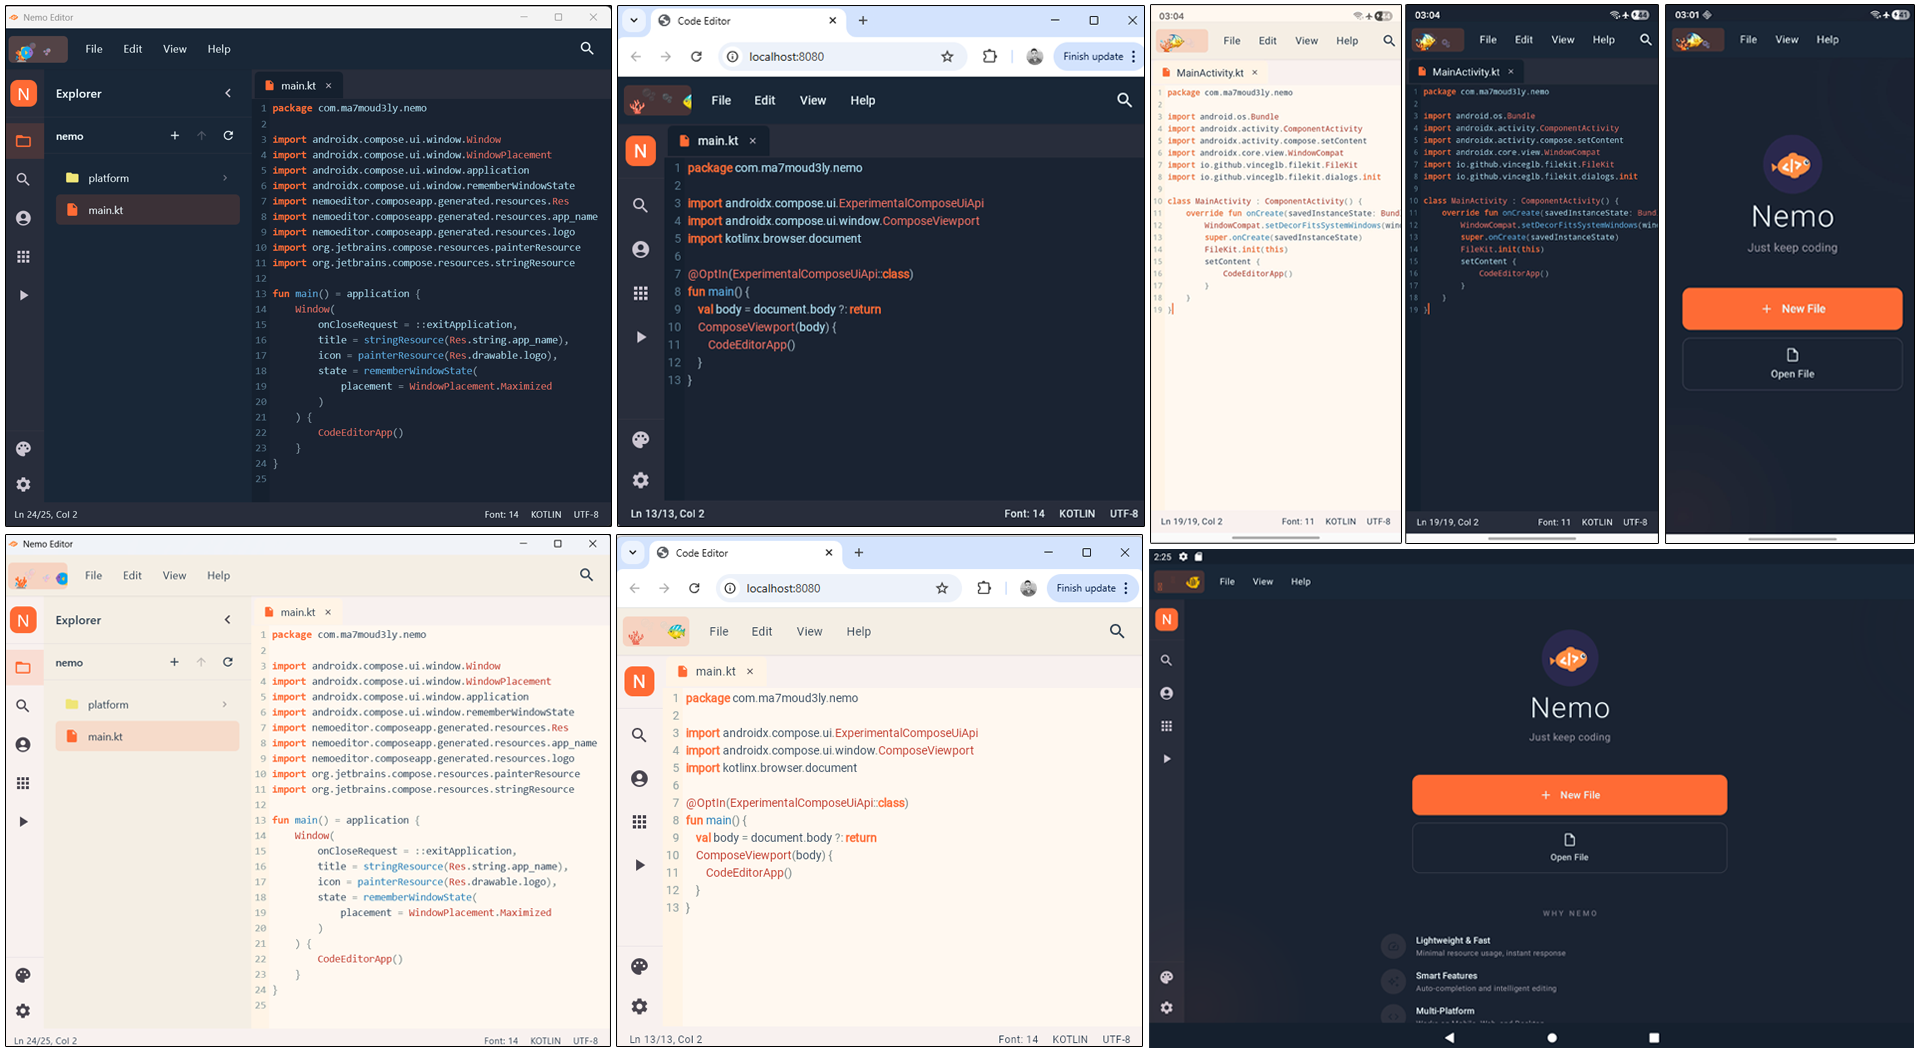Click profile avatar in light browser toolbar

pos(1028,588)
